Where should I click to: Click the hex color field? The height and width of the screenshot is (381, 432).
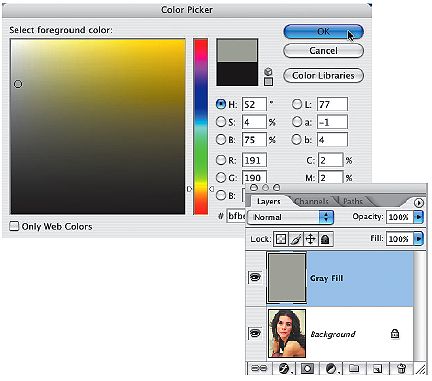[x=236, y=216]
